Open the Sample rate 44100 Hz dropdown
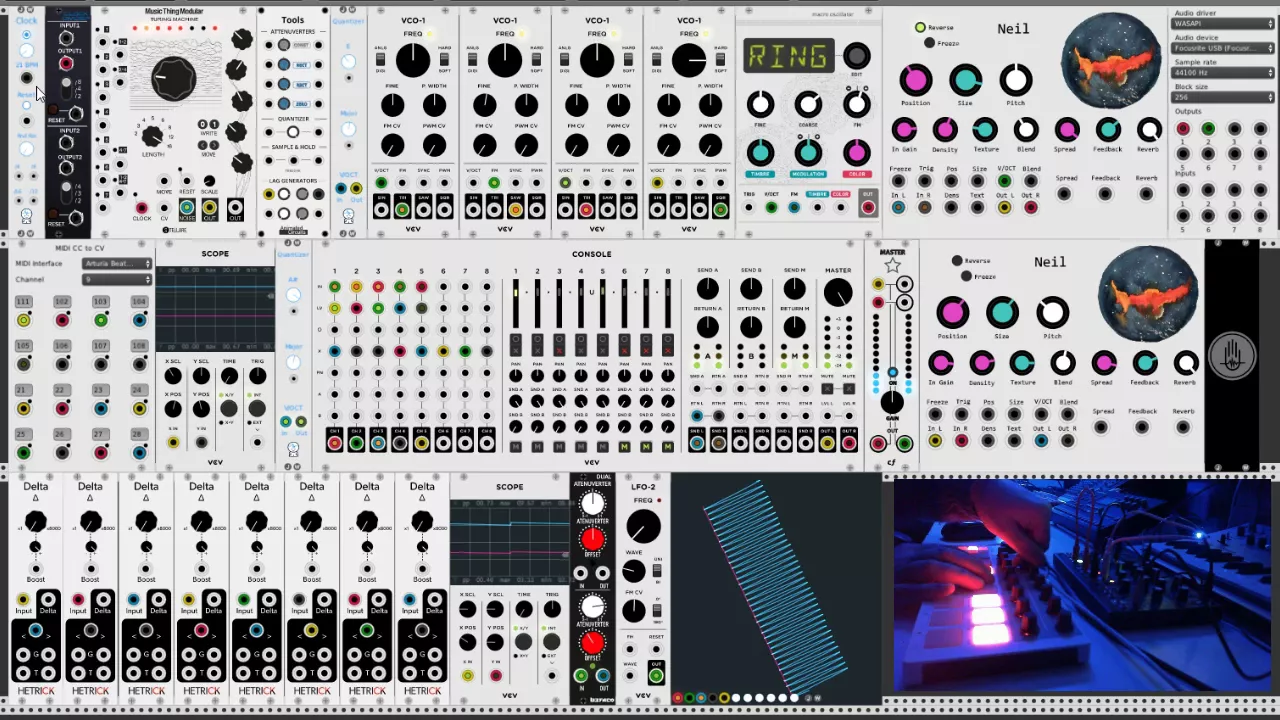1280x720 pixels. click(x=1223, y=73)
